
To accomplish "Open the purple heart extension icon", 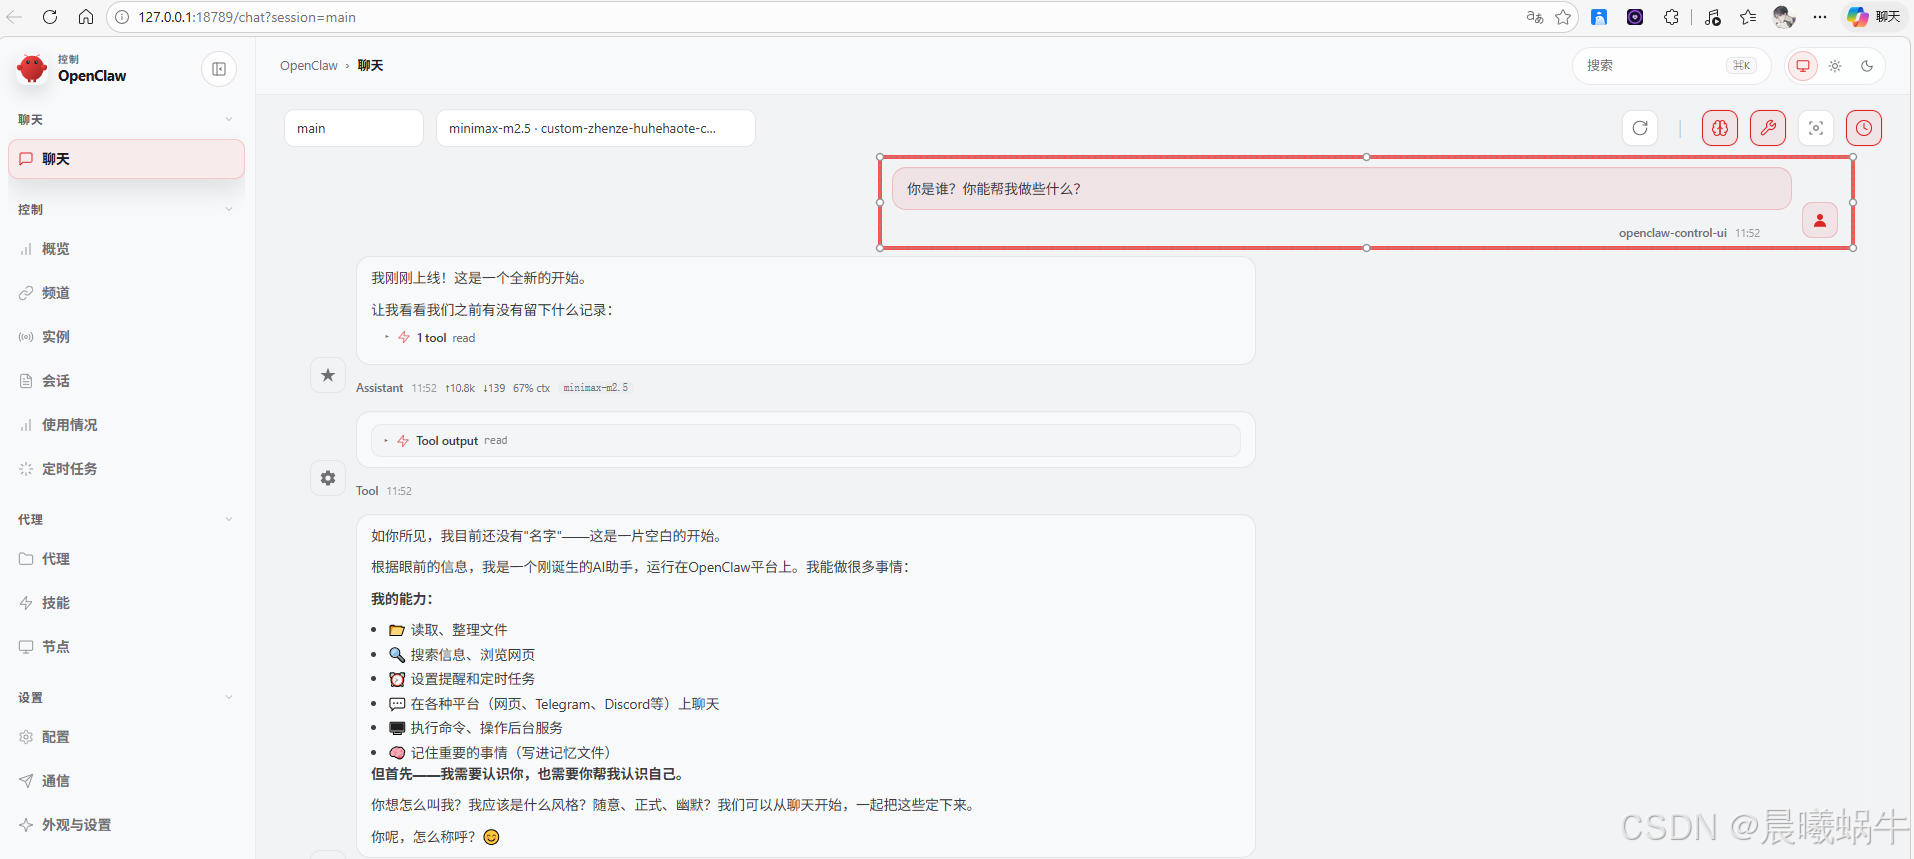I will [x=1635, y=17].
